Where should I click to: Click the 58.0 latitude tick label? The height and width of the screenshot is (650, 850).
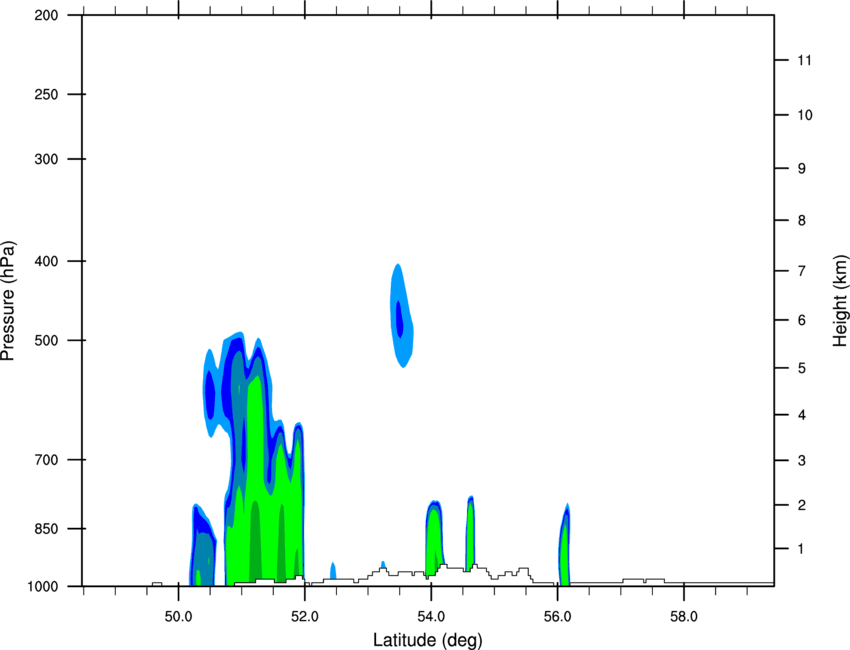[x=684, y=617]
